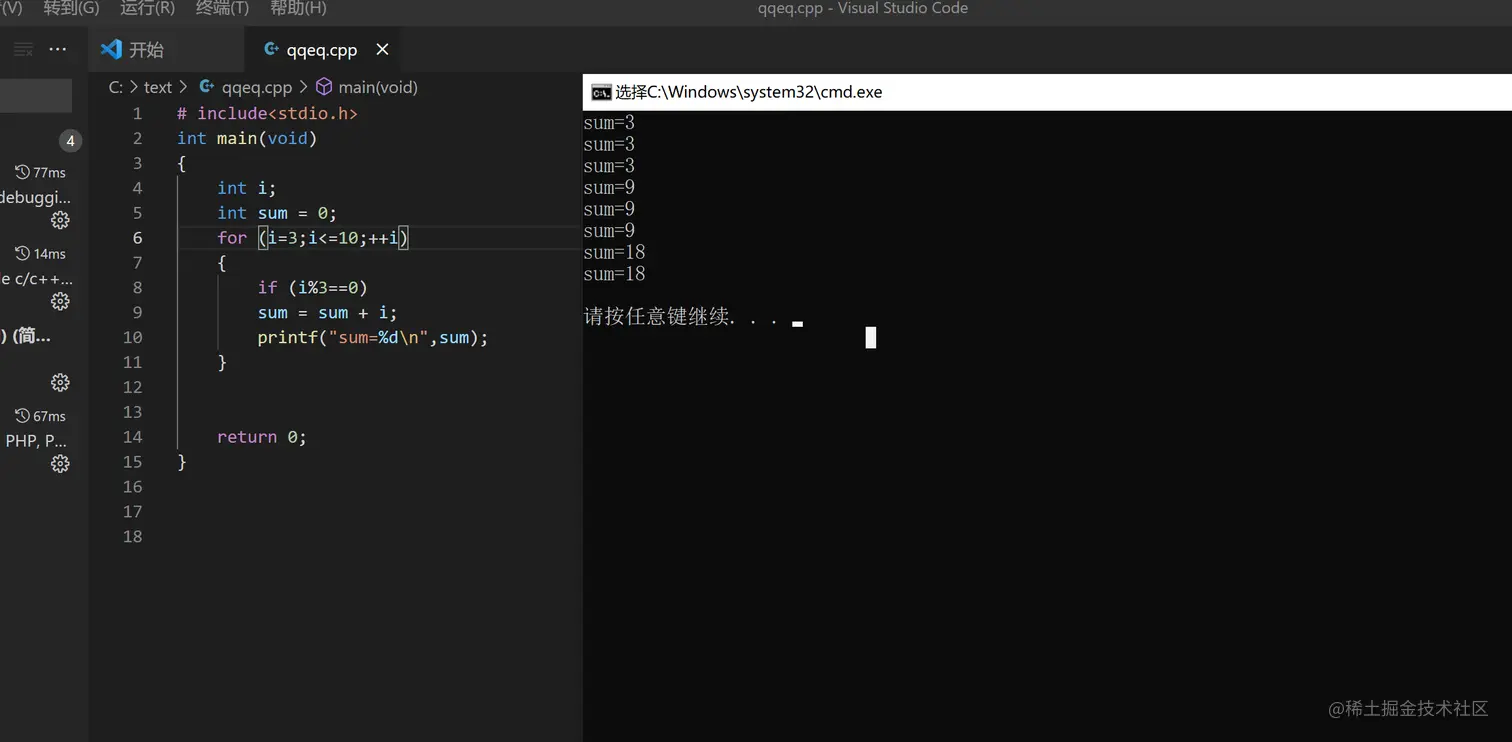Click the C++ file icon next to qqeq.cpp
The width and height of the screenshot is (1512, 742).
click(x=270, y=48)
